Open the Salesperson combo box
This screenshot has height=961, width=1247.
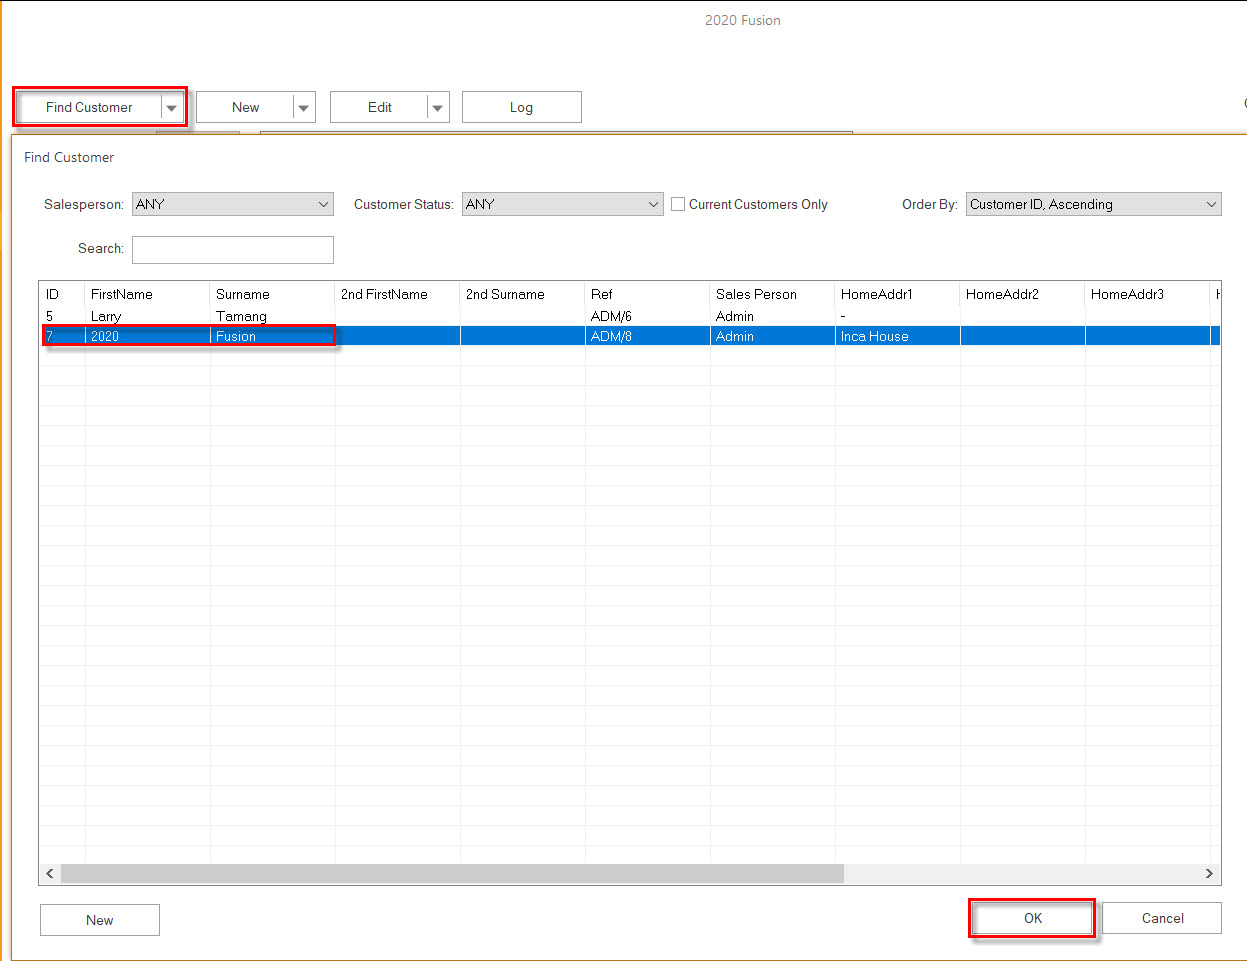pyautogui.click(x=233, y=204)
